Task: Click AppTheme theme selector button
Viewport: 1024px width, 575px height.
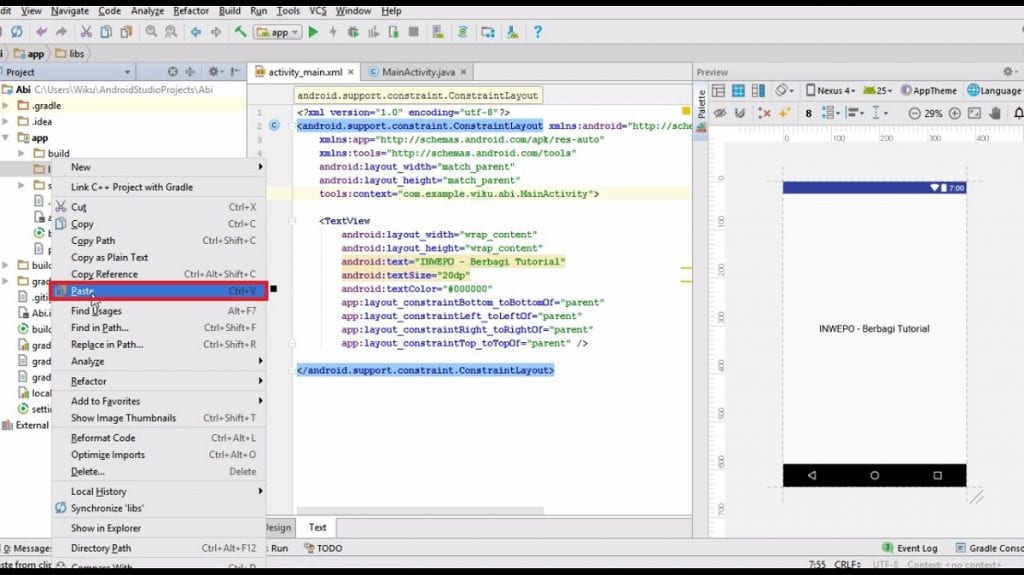Action: (x=929, y=90)
